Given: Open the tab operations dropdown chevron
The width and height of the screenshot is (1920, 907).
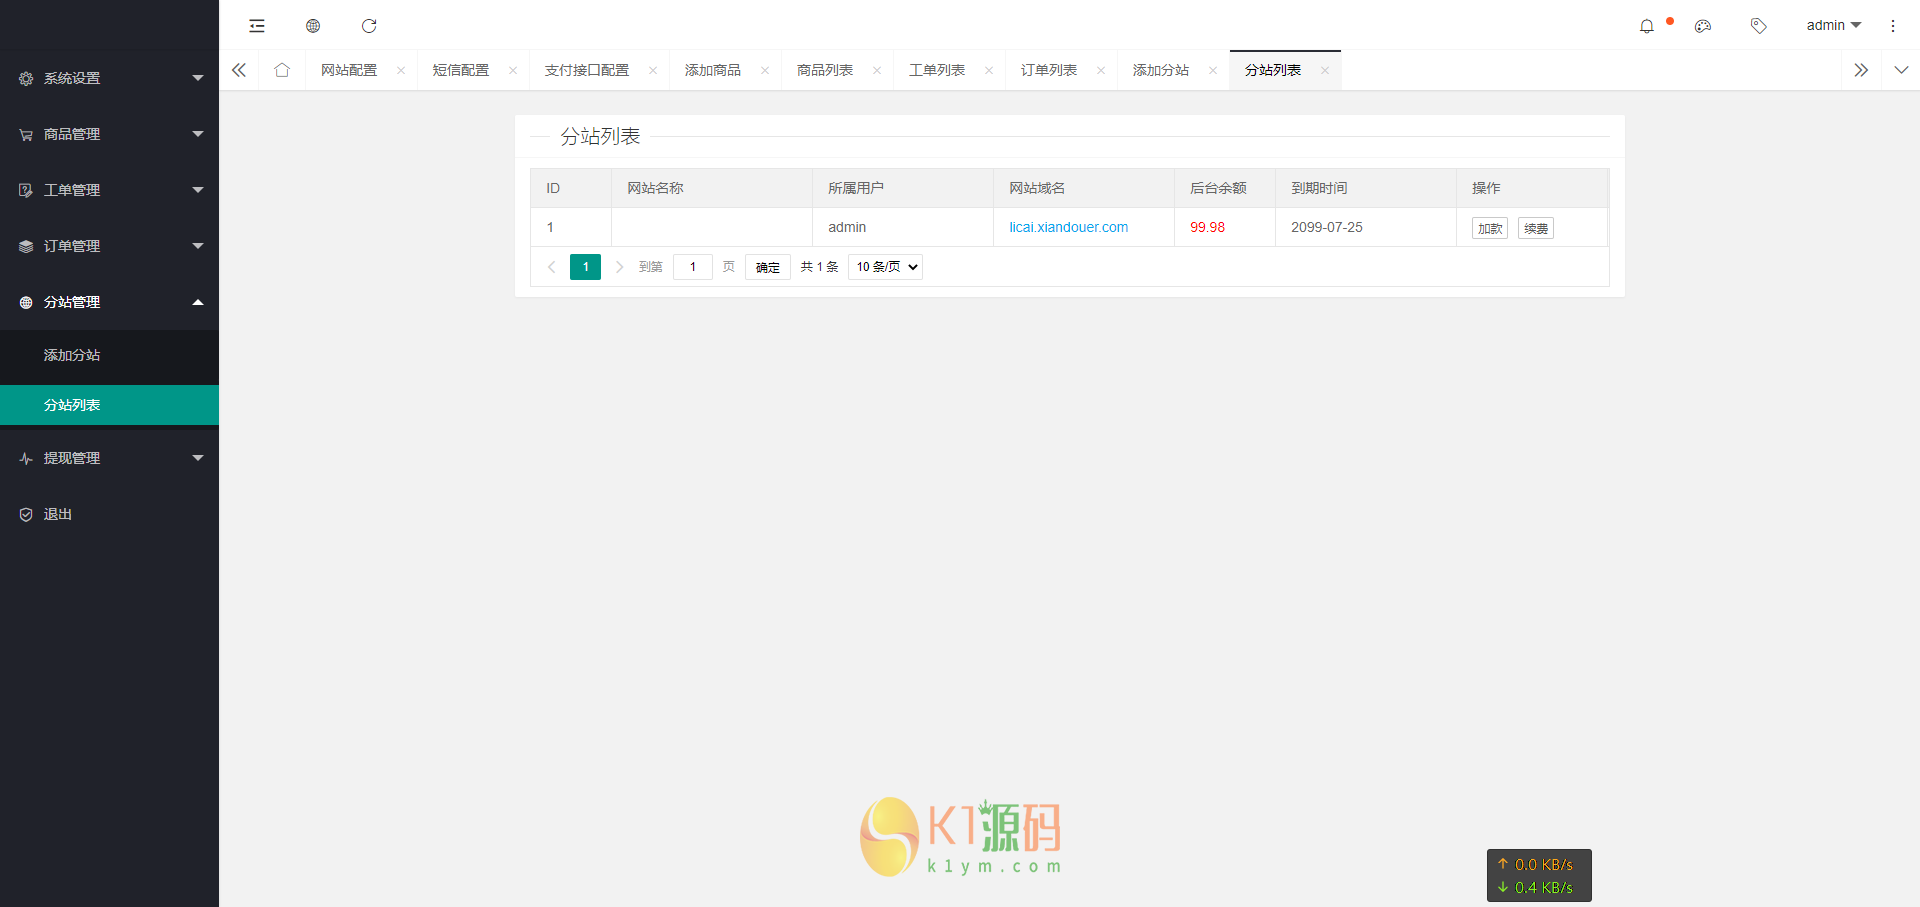Looking at the screenshot, I should (1901, 70).
